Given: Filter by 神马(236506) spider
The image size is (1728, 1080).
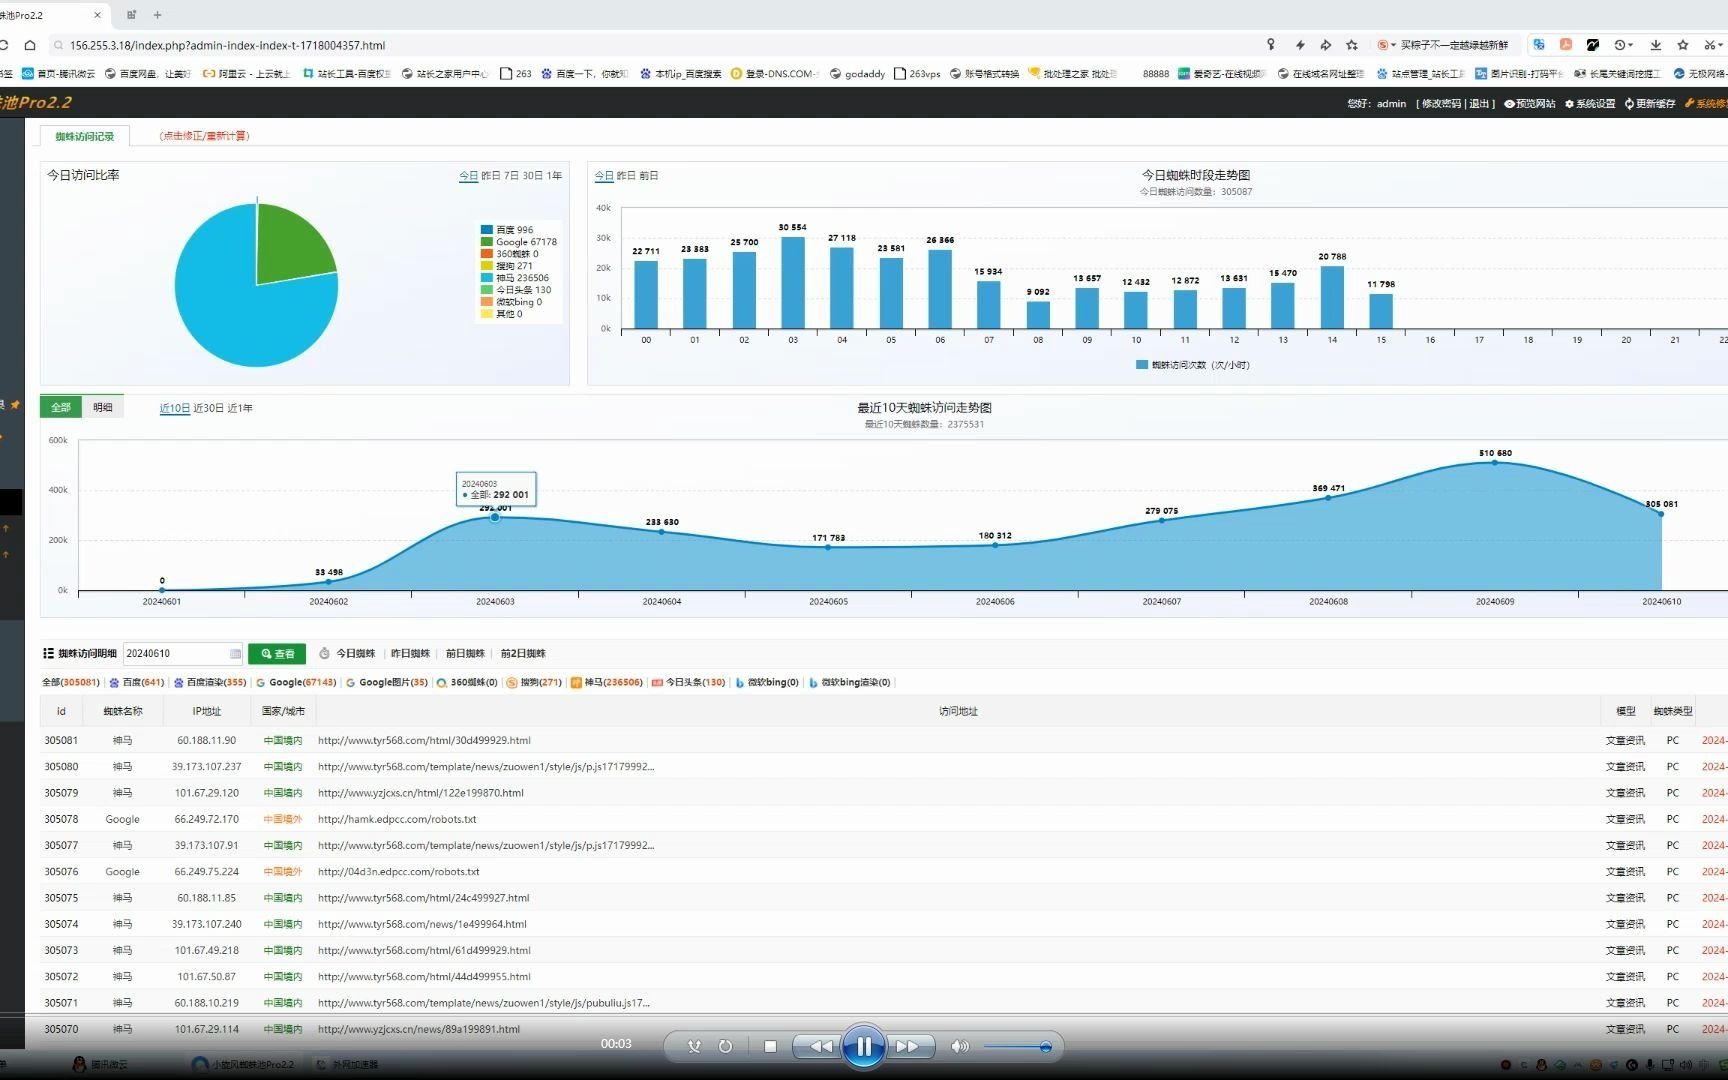Looking at the screenshot, I should (x=607, y=683).
